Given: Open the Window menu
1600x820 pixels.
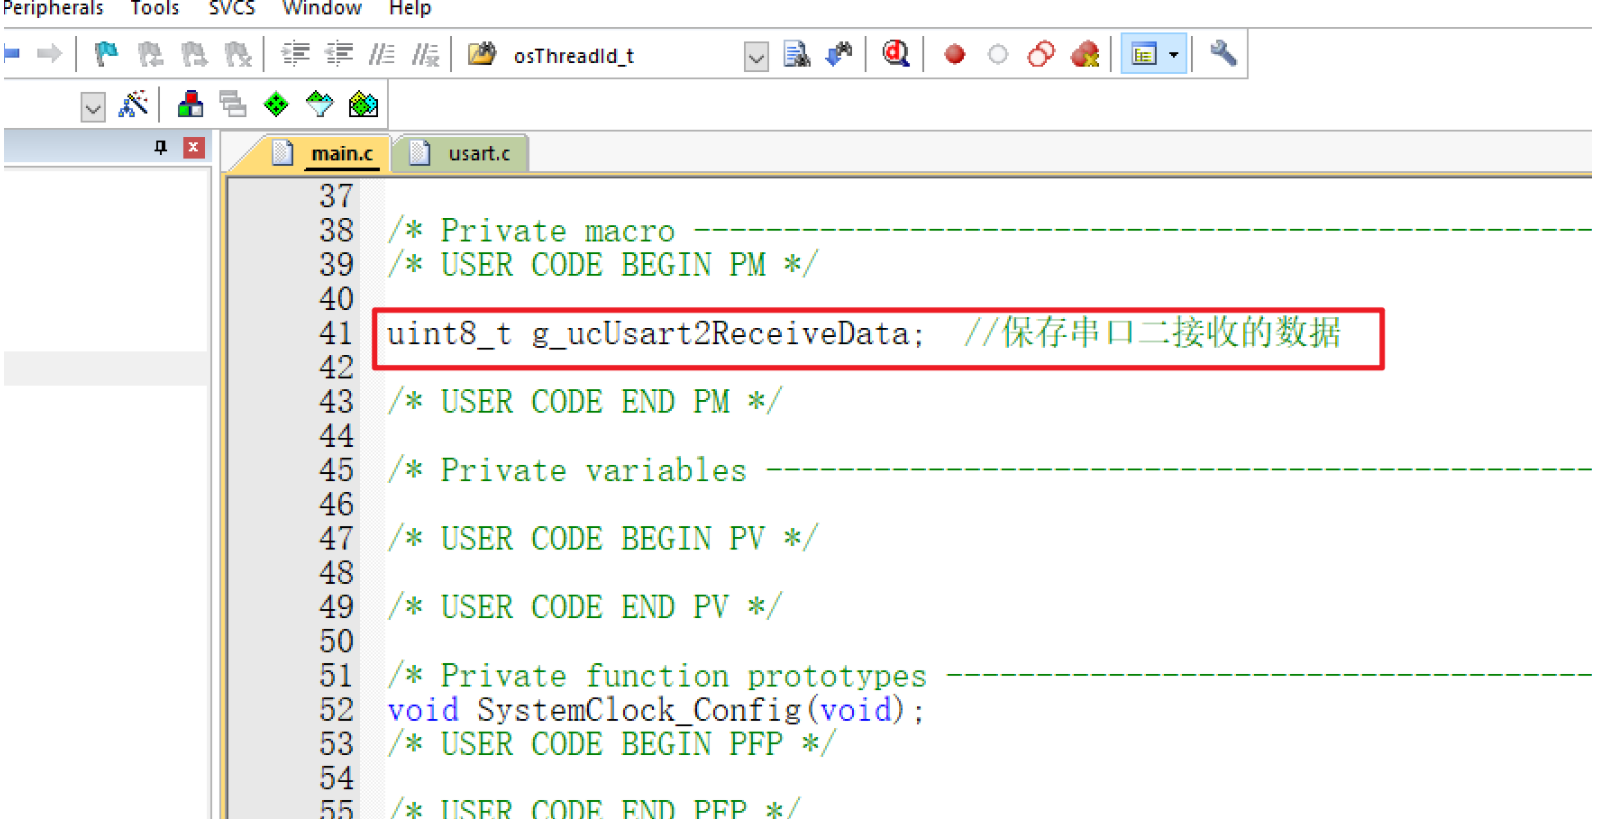Looking at the screenshot, I should (x=322, y=9).
